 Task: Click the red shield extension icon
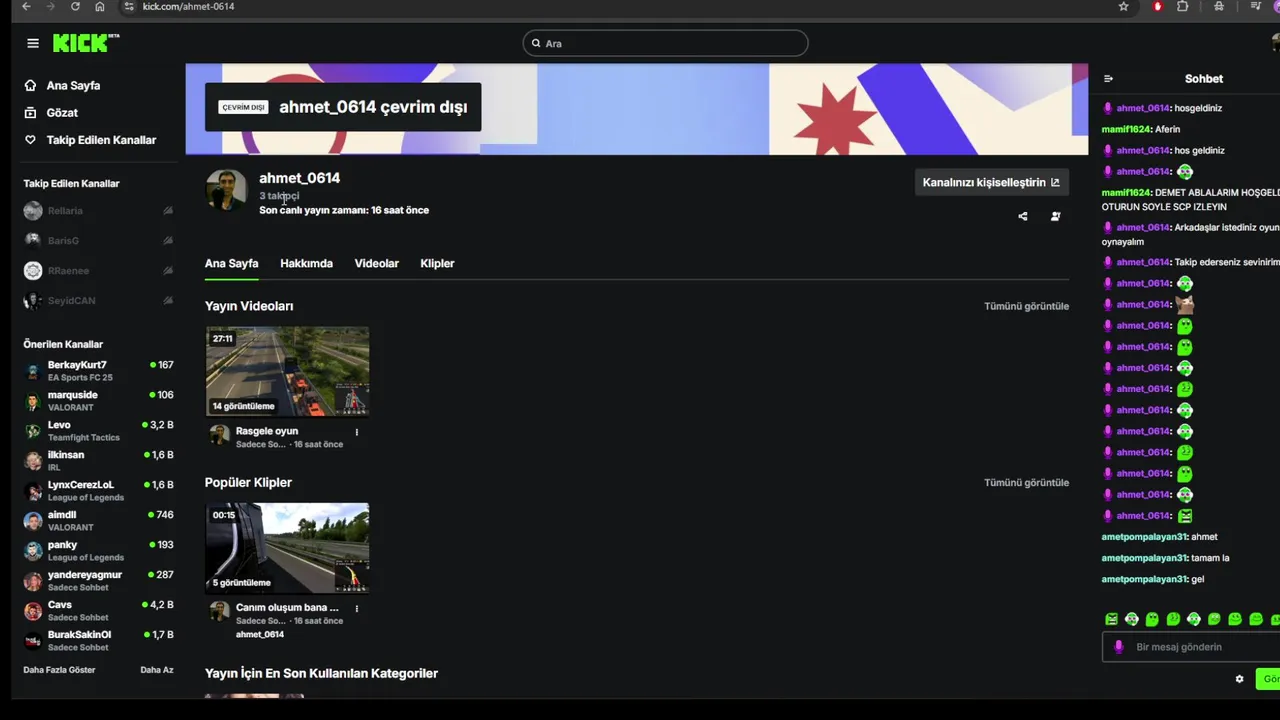(x=1158, y=6)
